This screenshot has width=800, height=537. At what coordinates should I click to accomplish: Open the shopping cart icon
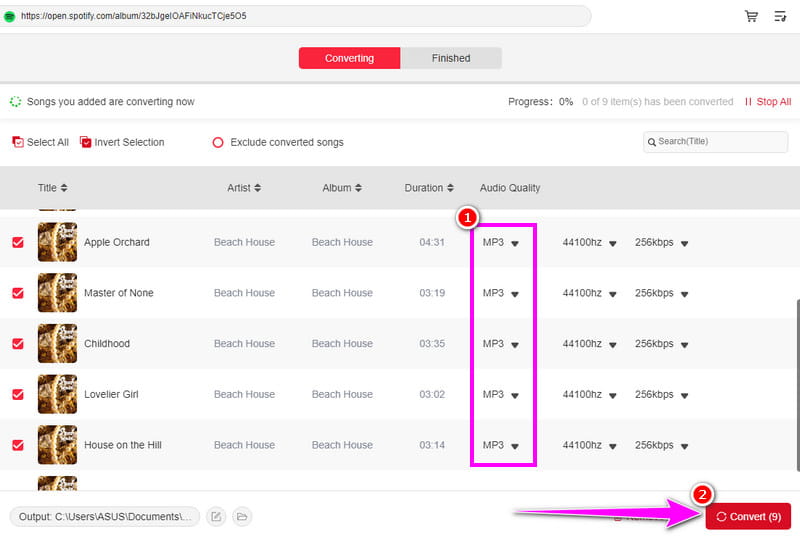point(751,16)
